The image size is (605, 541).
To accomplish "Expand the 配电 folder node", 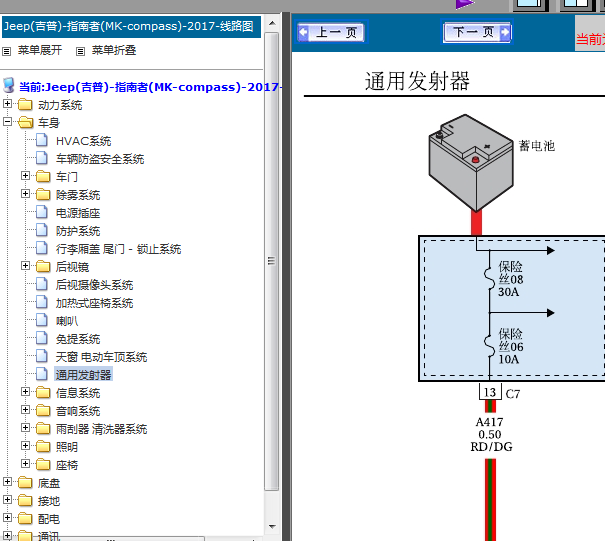I will [x=7, y=517].
